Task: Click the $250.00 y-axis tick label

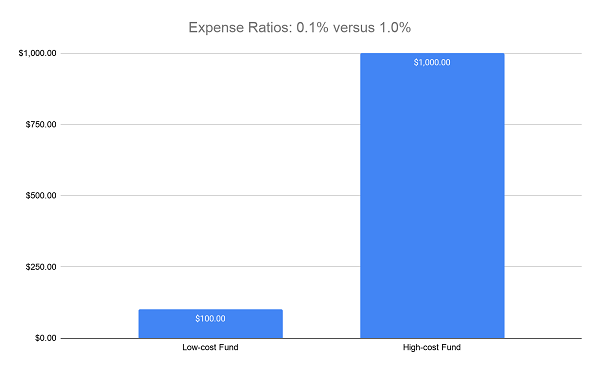Action: [41, 267]
